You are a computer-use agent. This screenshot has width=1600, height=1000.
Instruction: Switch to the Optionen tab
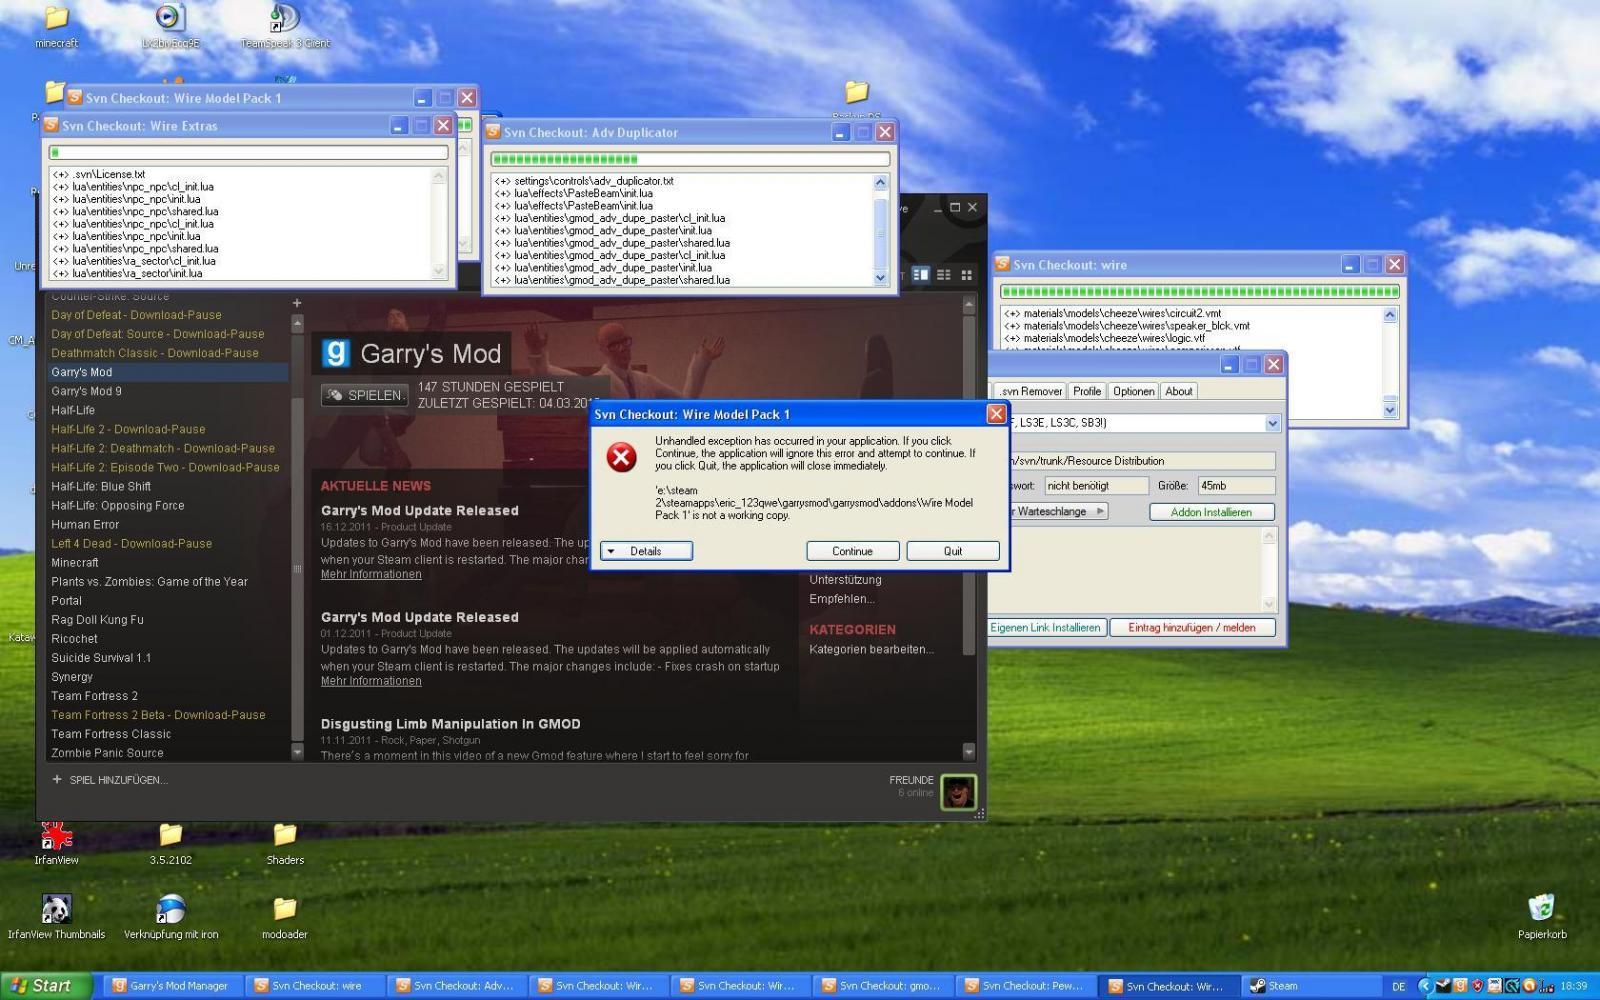point(1133,391)
